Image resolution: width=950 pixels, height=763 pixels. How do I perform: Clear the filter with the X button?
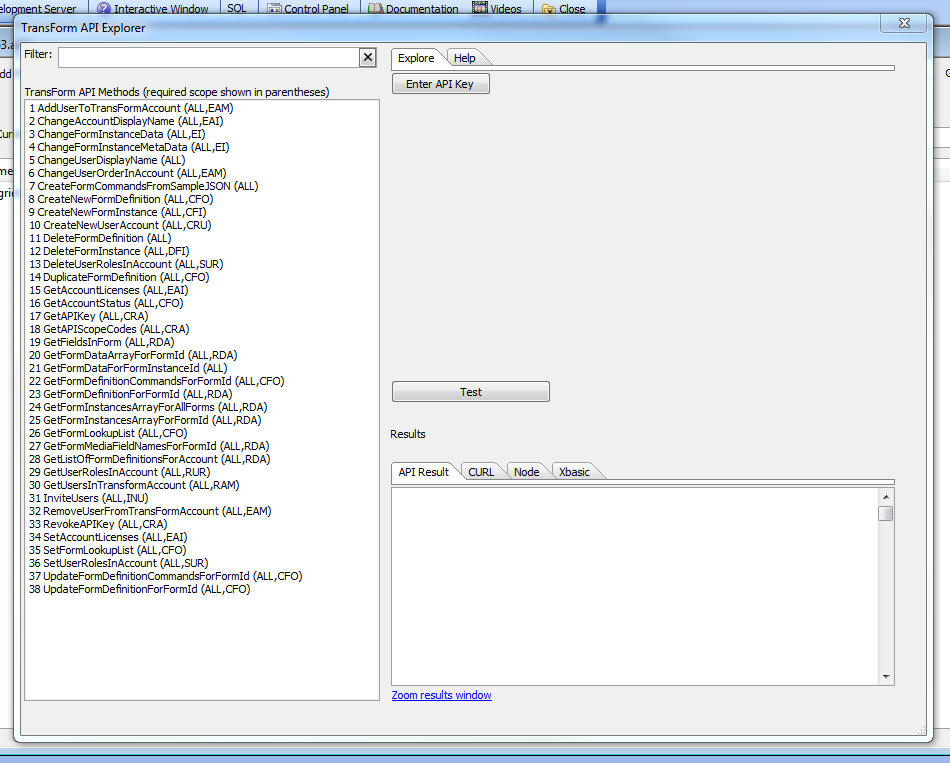coord(367,57)
